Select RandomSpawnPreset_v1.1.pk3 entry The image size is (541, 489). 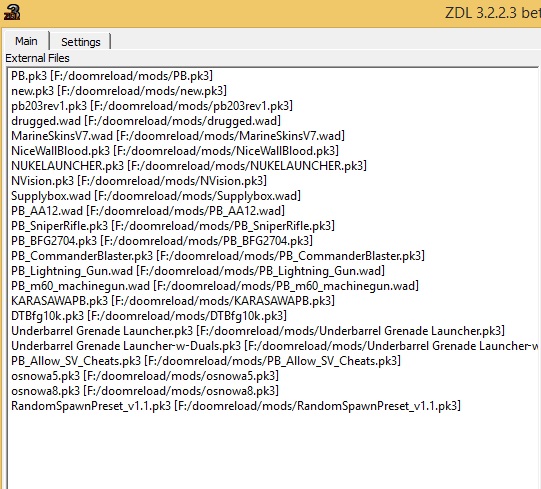(236, 406)
